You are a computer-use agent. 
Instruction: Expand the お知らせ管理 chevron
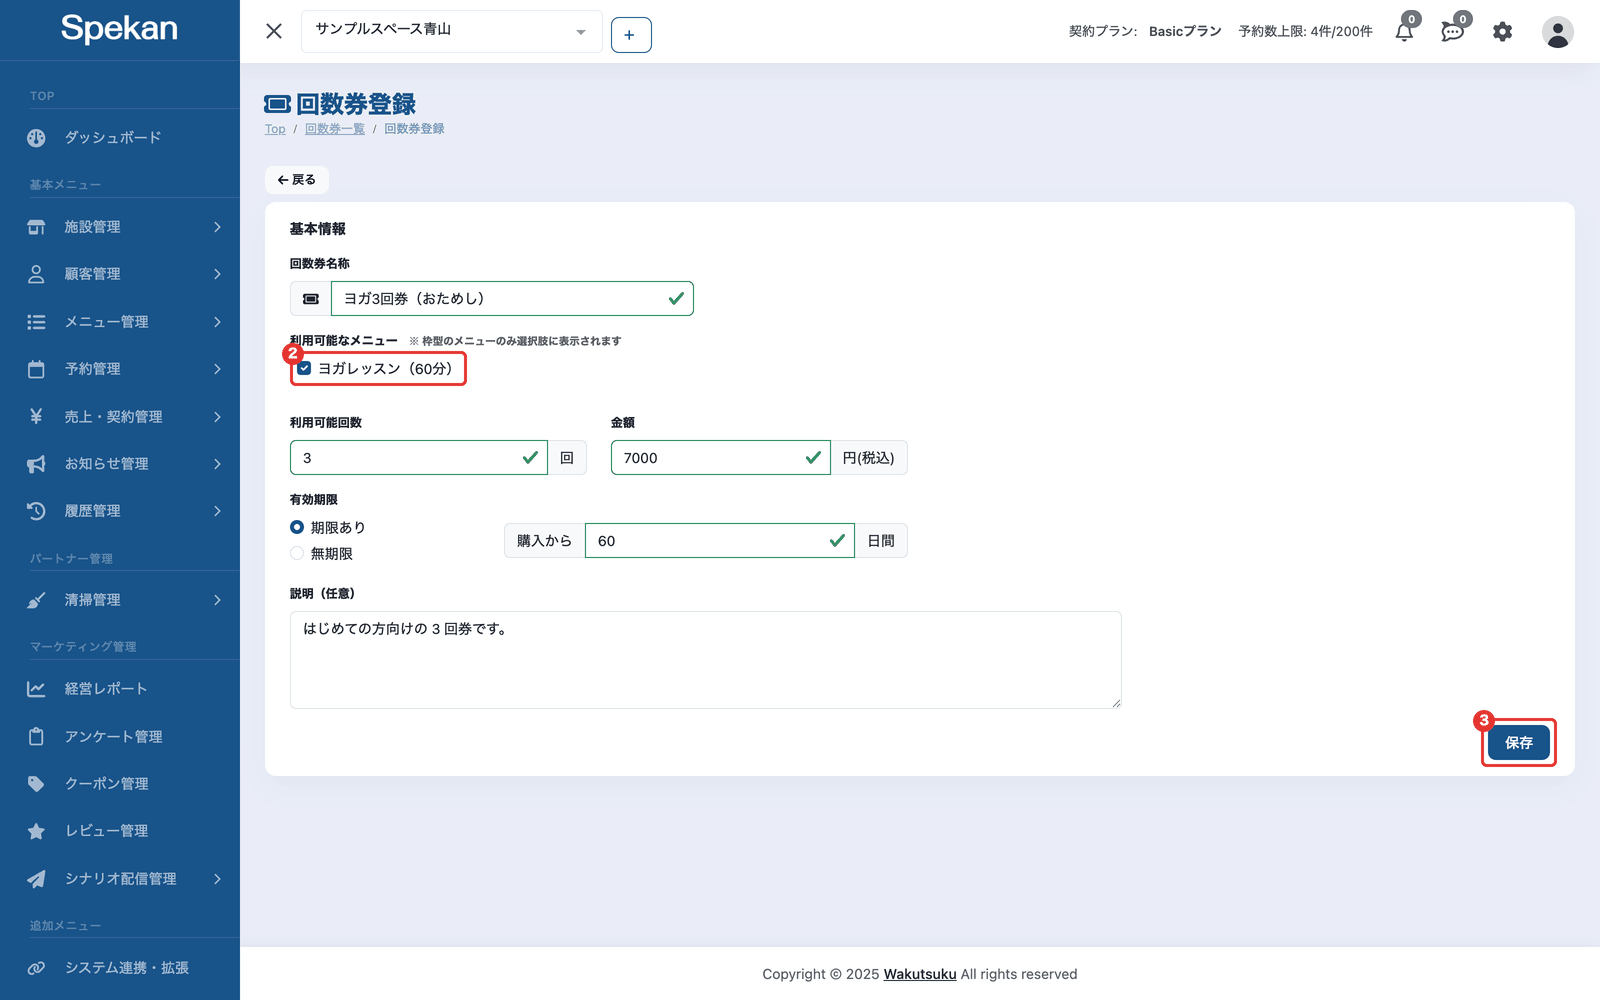point(217,464)
